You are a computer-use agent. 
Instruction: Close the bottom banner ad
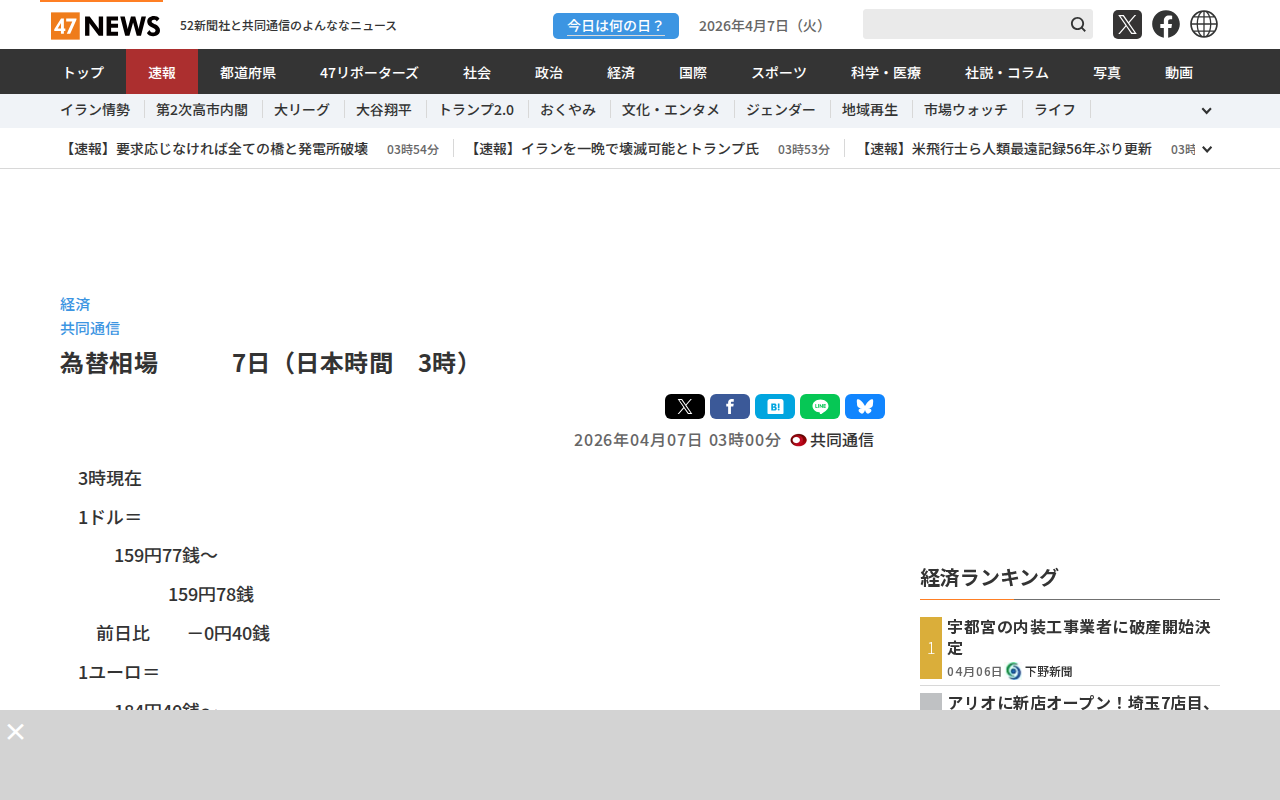point(16,732)
